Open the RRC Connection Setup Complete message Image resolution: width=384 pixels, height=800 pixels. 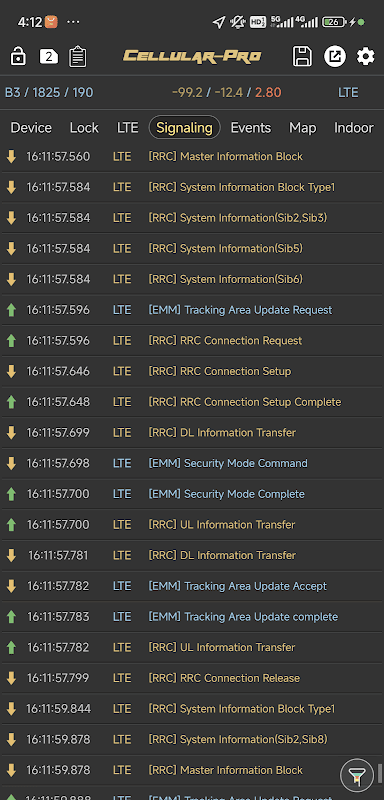point(192,402)
